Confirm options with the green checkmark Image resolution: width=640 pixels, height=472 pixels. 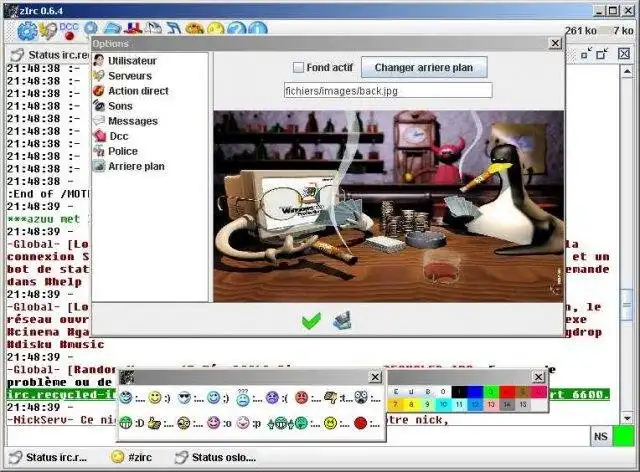click(x=311, y=321)
